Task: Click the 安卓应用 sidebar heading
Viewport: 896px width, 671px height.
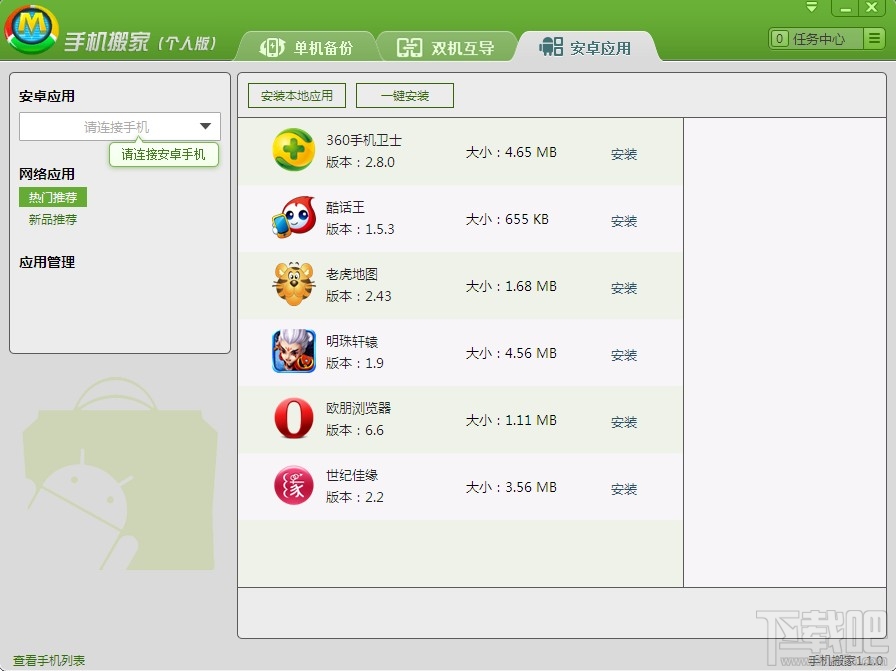Action: tap(47, 96)
